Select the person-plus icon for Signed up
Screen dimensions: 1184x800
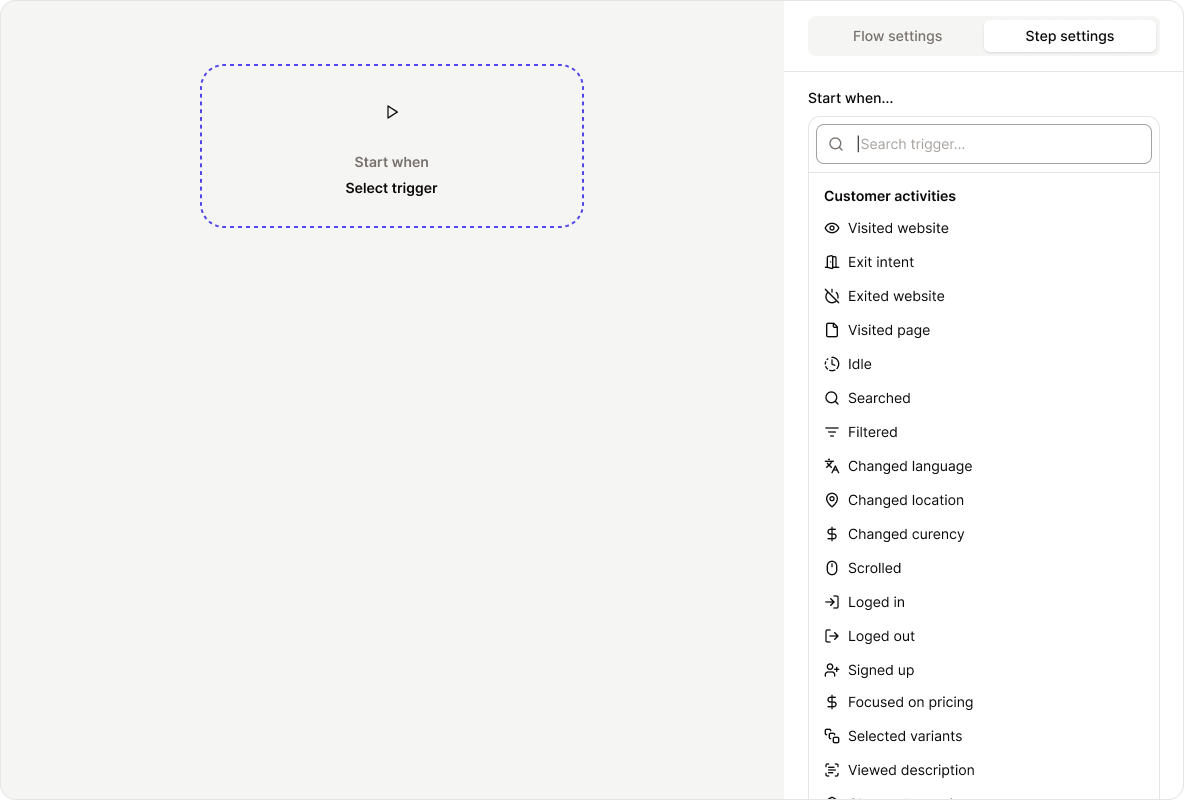pos(832,670)
